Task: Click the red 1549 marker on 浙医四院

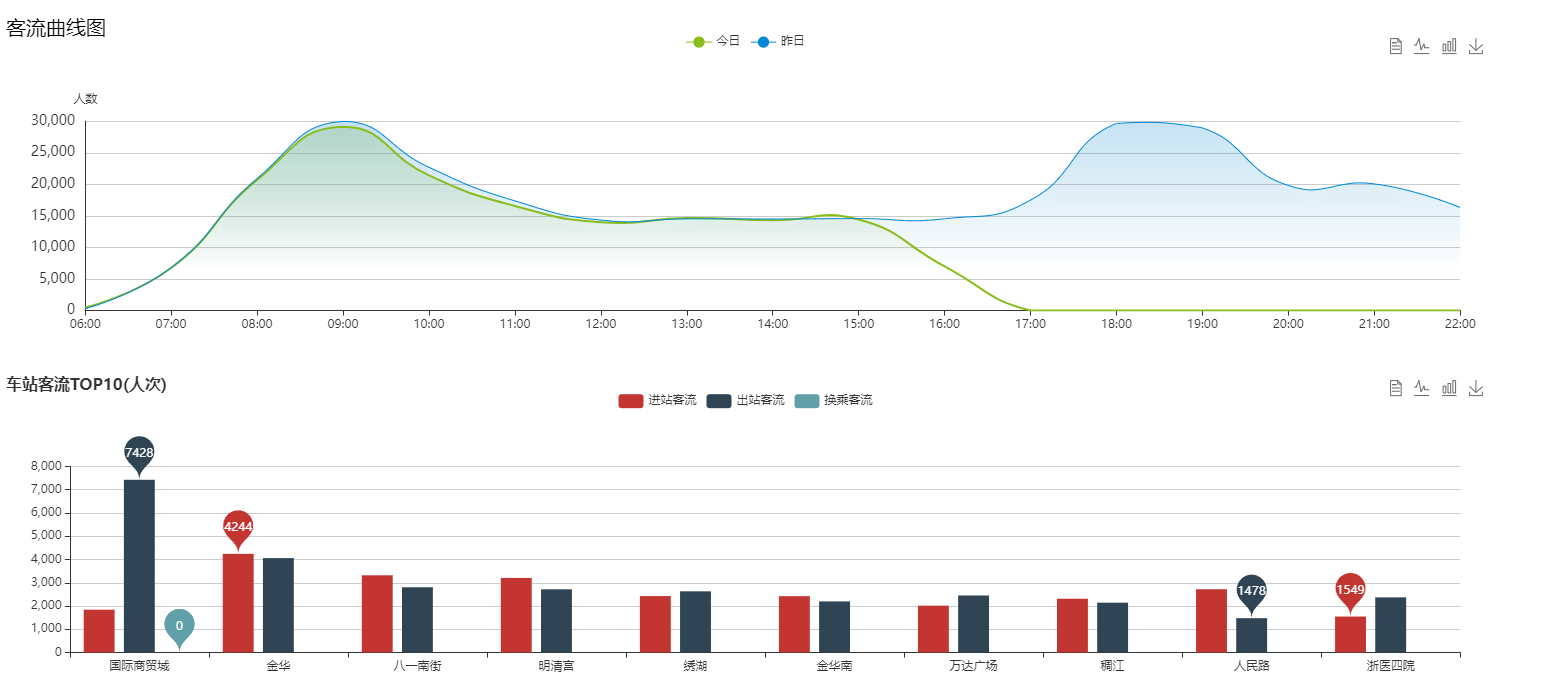Action: [x=1350, y=590]
